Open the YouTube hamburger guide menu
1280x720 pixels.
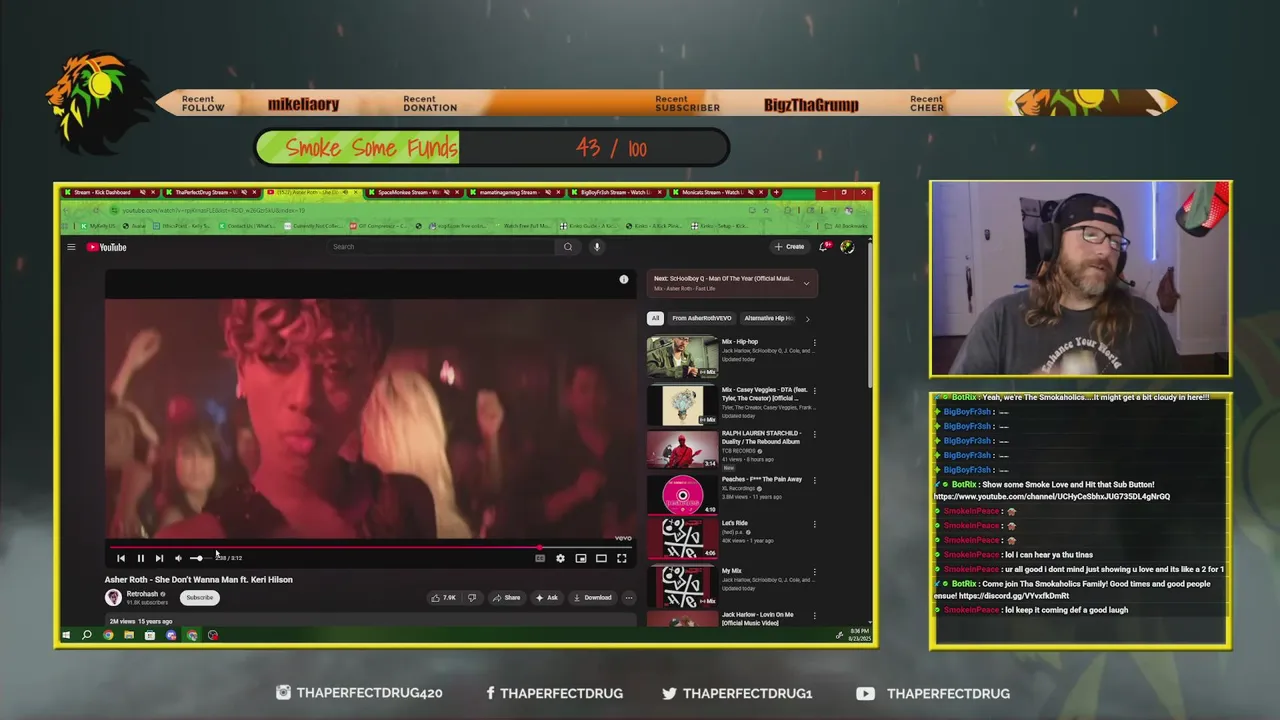point(71,247)
